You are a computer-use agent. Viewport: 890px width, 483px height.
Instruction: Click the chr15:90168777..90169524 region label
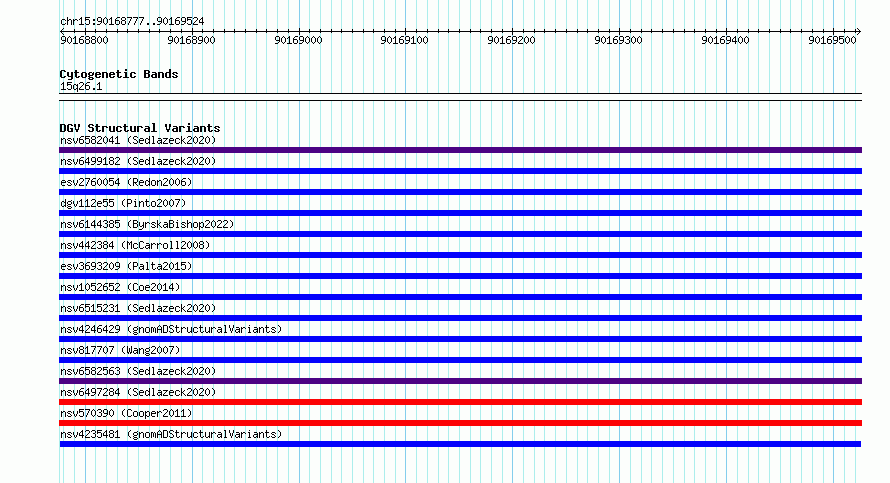[x=132, y=22]
